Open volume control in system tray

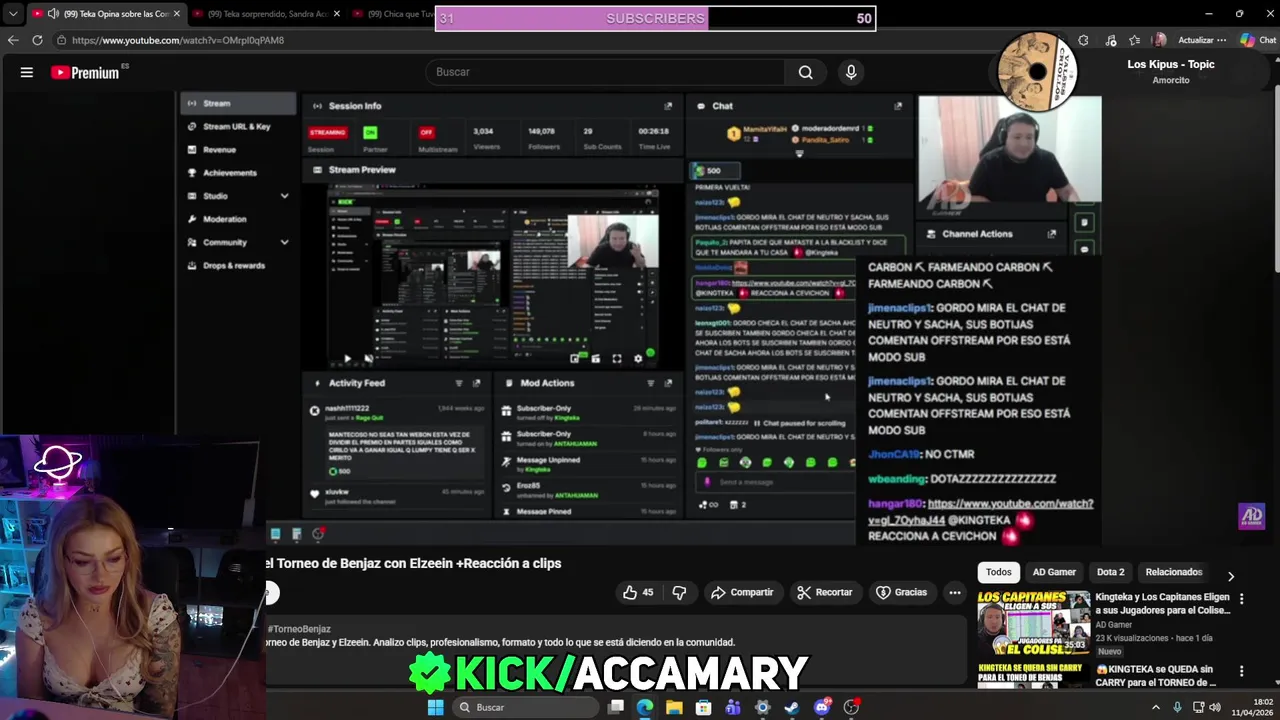point(1215,707)
